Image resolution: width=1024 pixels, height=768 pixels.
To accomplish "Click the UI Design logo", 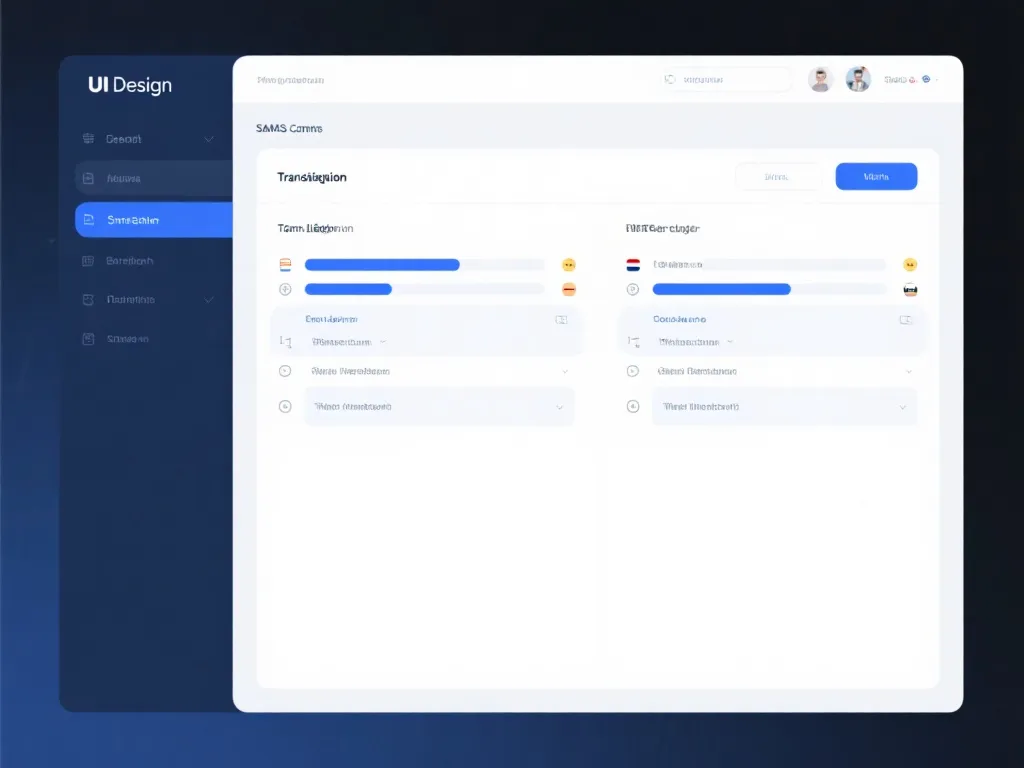I will (130, 85).
